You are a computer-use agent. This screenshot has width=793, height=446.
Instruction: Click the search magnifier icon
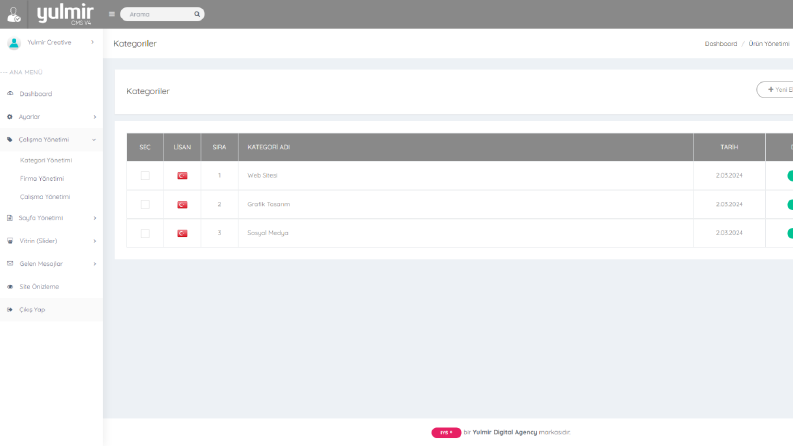click(197, 14)
